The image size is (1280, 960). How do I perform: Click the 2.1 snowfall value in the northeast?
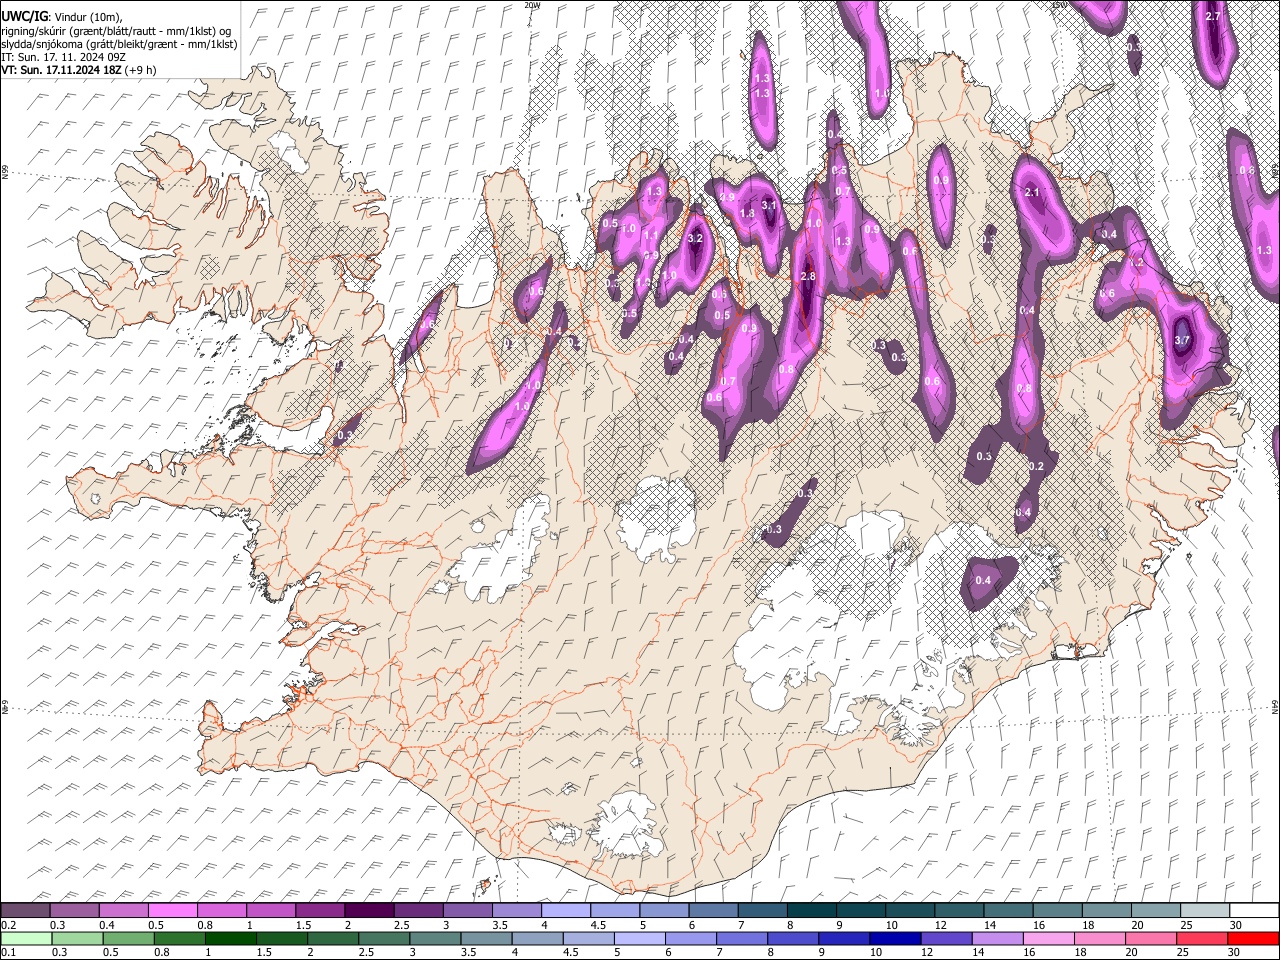click(x=1033, y=192)
